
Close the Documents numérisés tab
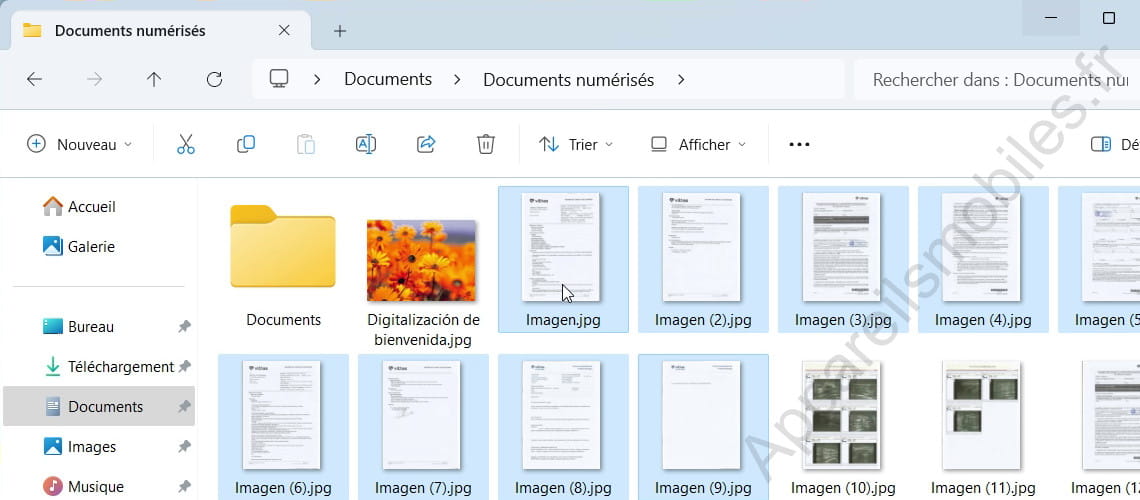point(284,31)
